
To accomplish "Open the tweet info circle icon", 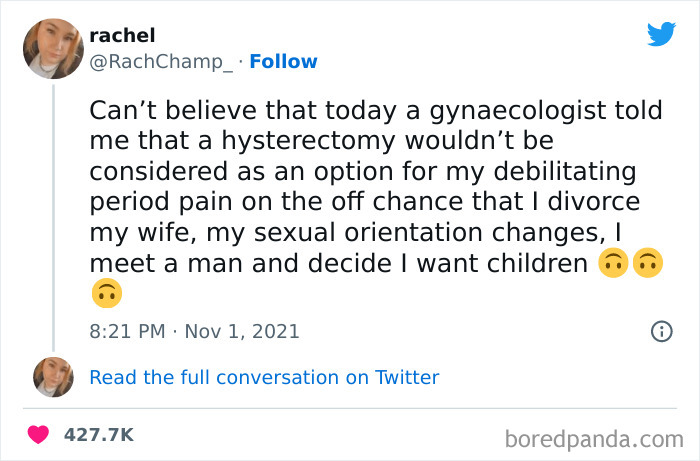I will click(661, 331).
